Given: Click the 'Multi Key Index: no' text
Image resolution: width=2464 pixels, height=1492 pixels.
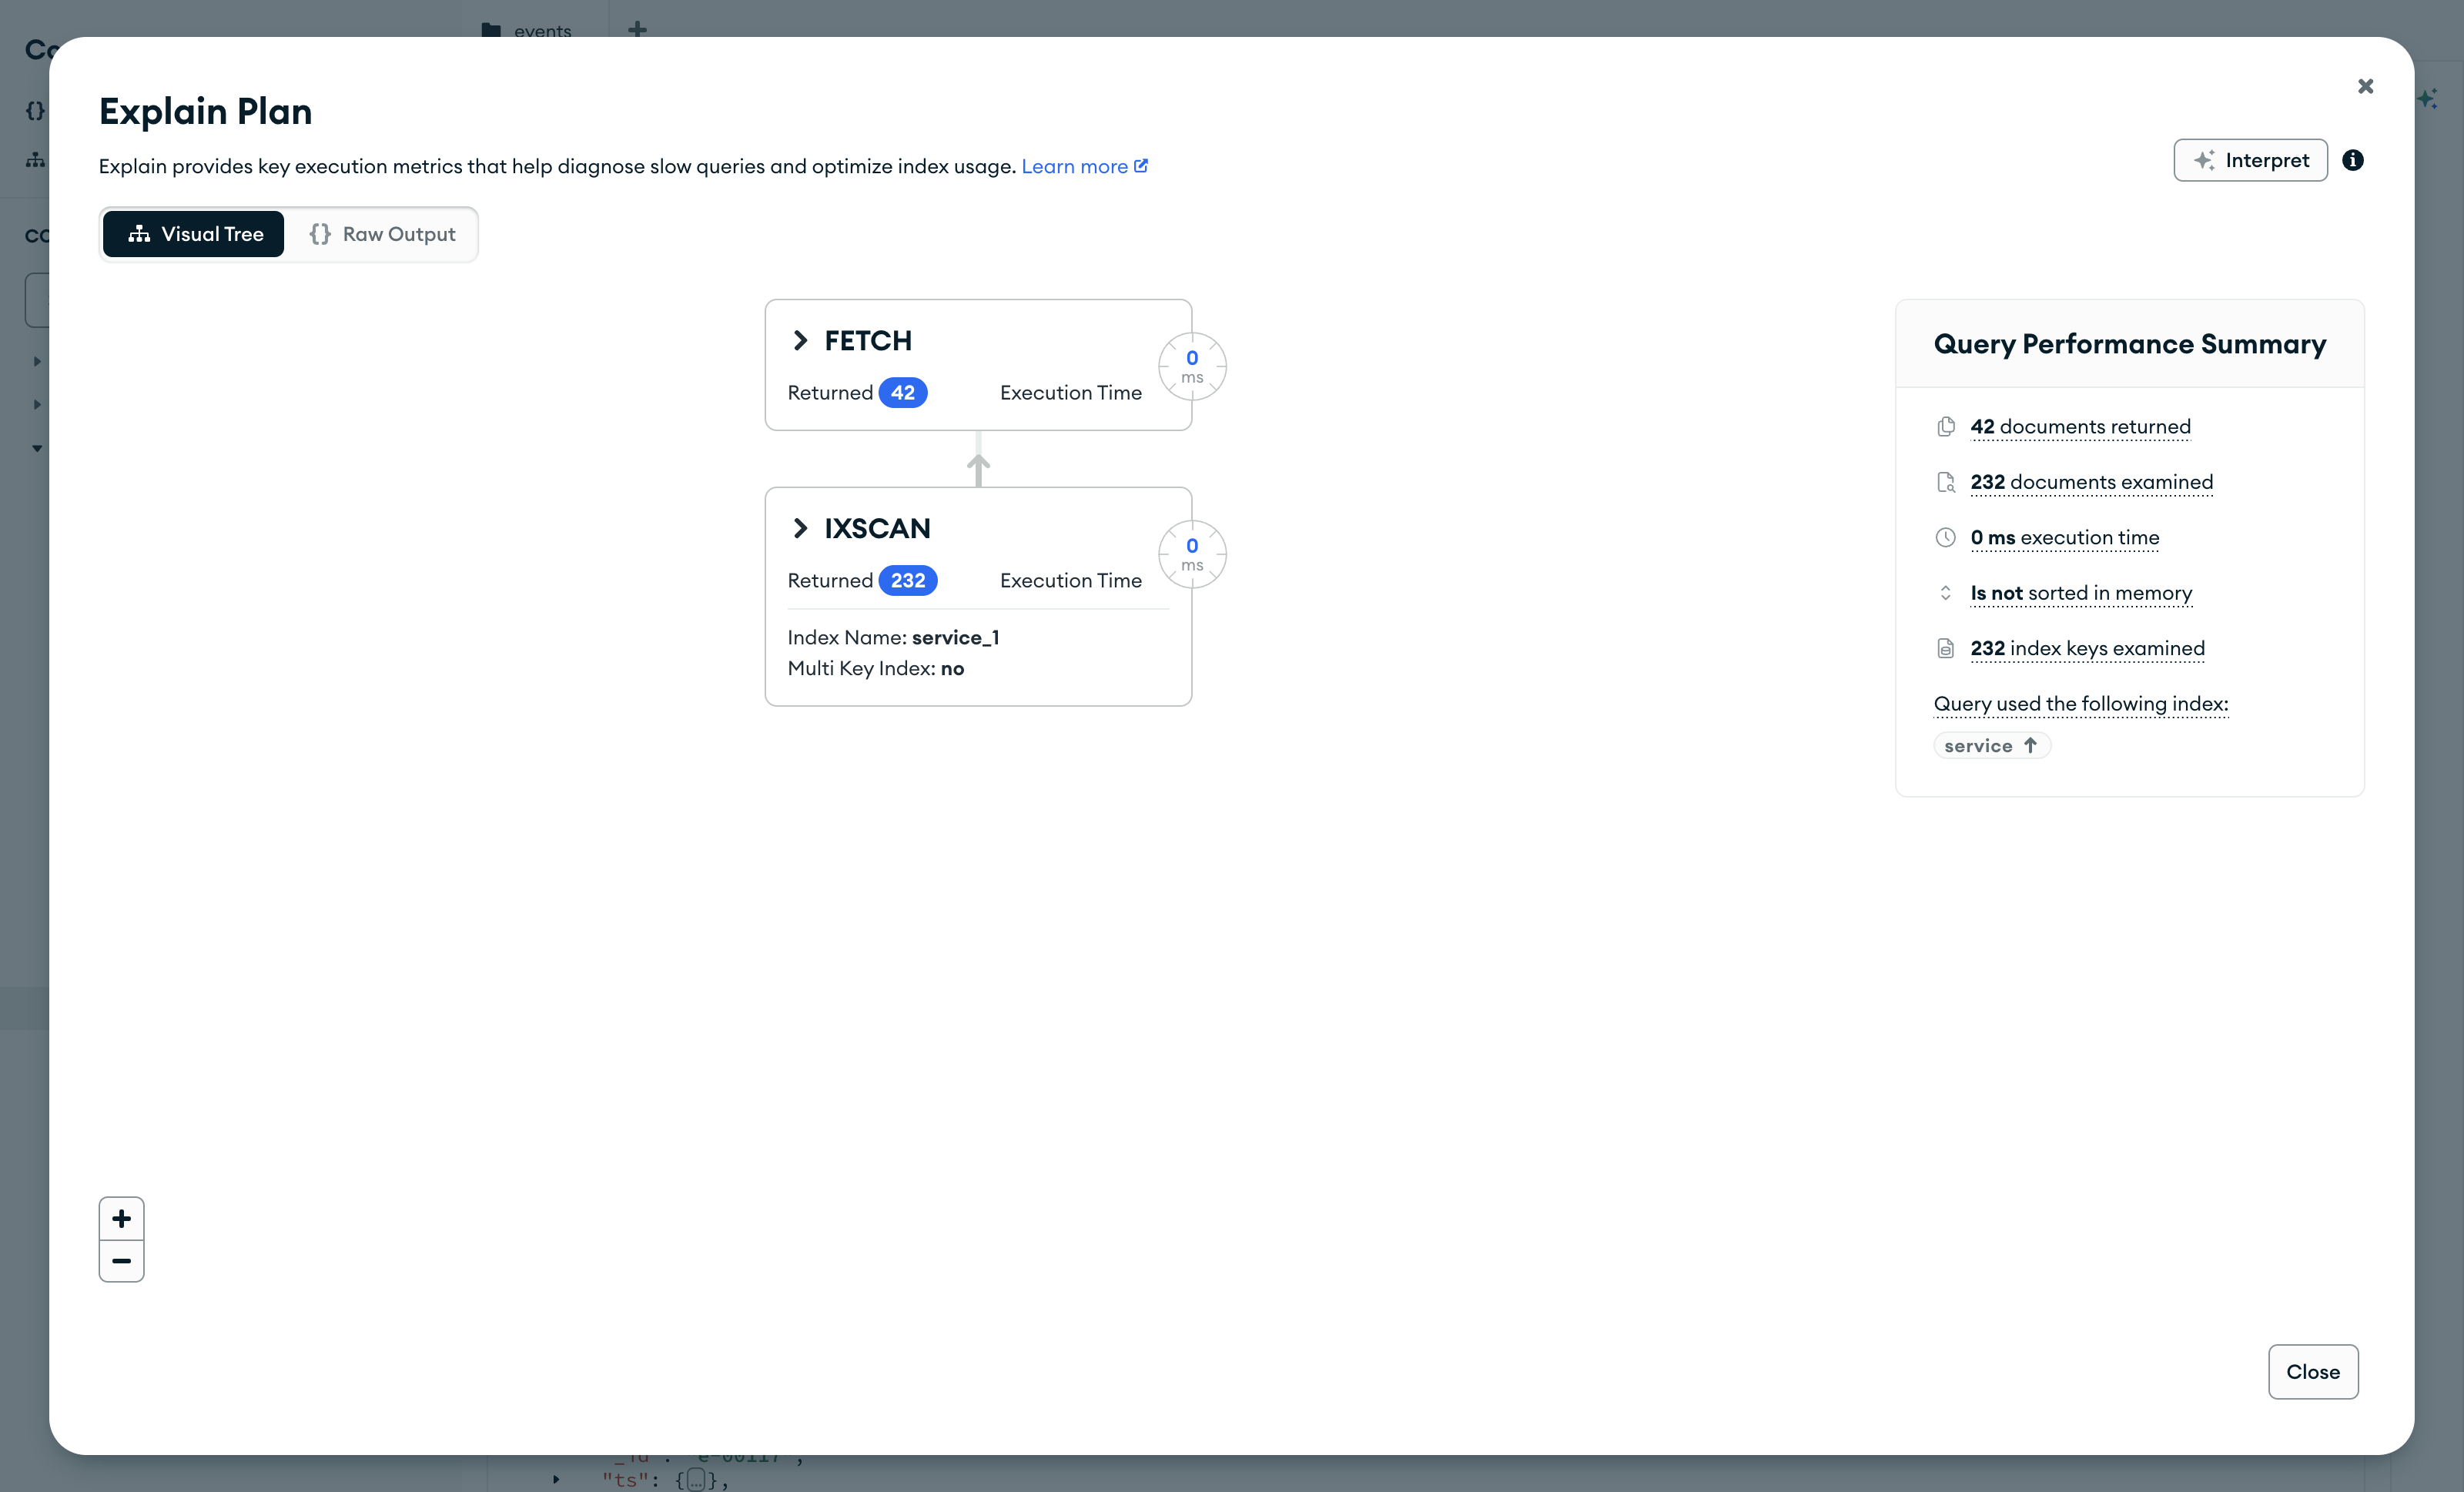Looking at the screenshot, I should click(x=875, y=668).
